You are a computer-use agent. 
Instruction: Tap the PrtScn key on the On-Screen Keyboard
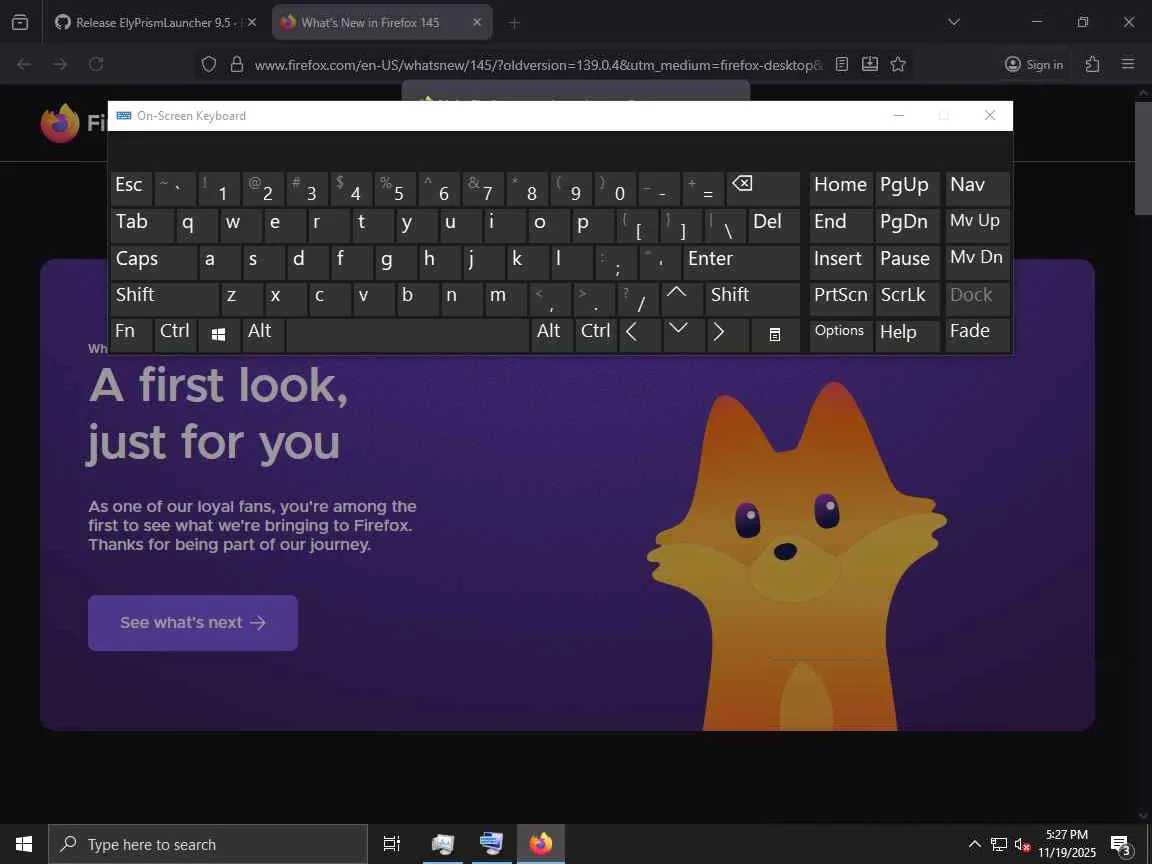click(840, 298)
